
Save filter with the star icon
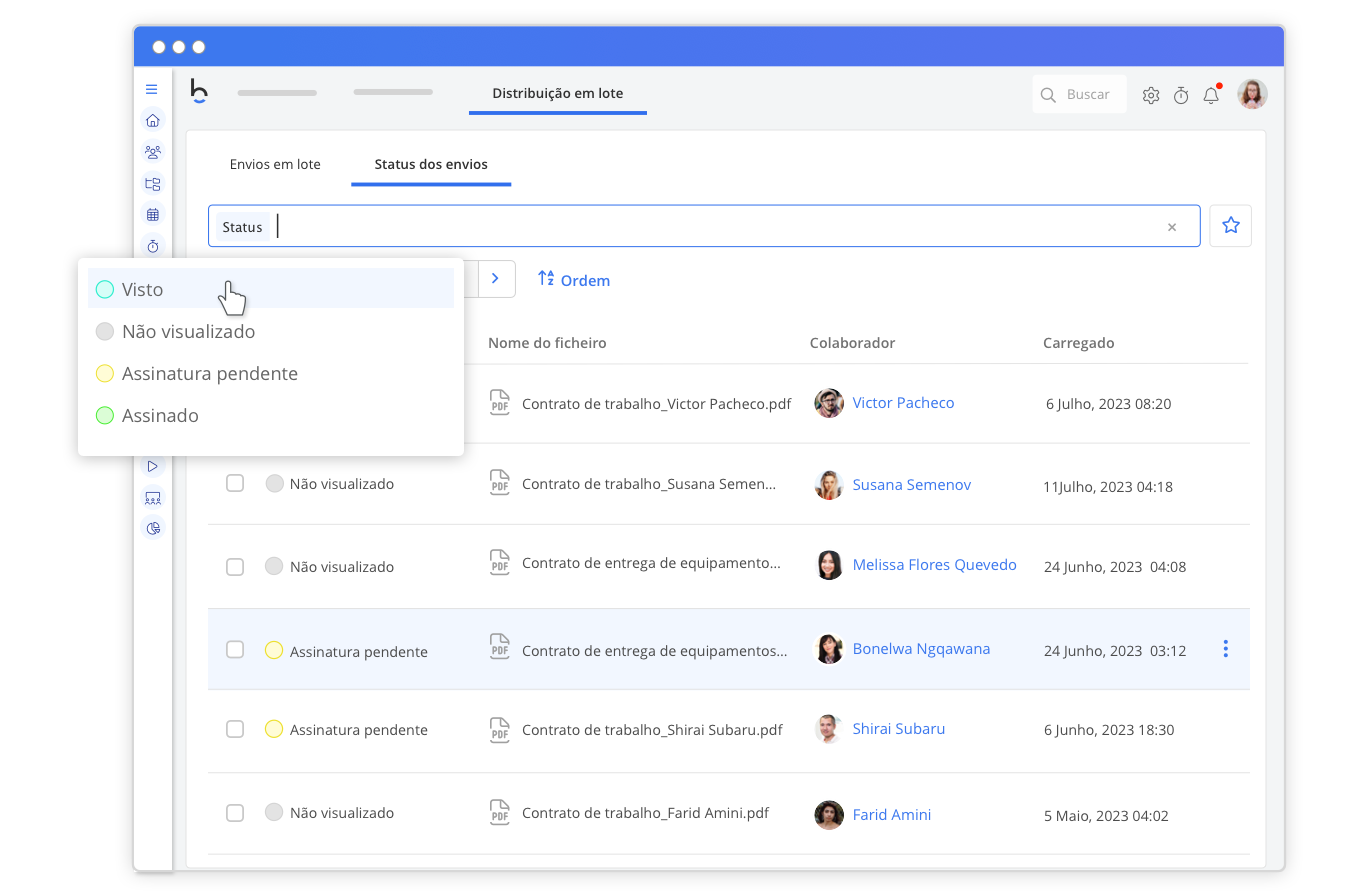pyautogui.click(x=1230, y=226)
